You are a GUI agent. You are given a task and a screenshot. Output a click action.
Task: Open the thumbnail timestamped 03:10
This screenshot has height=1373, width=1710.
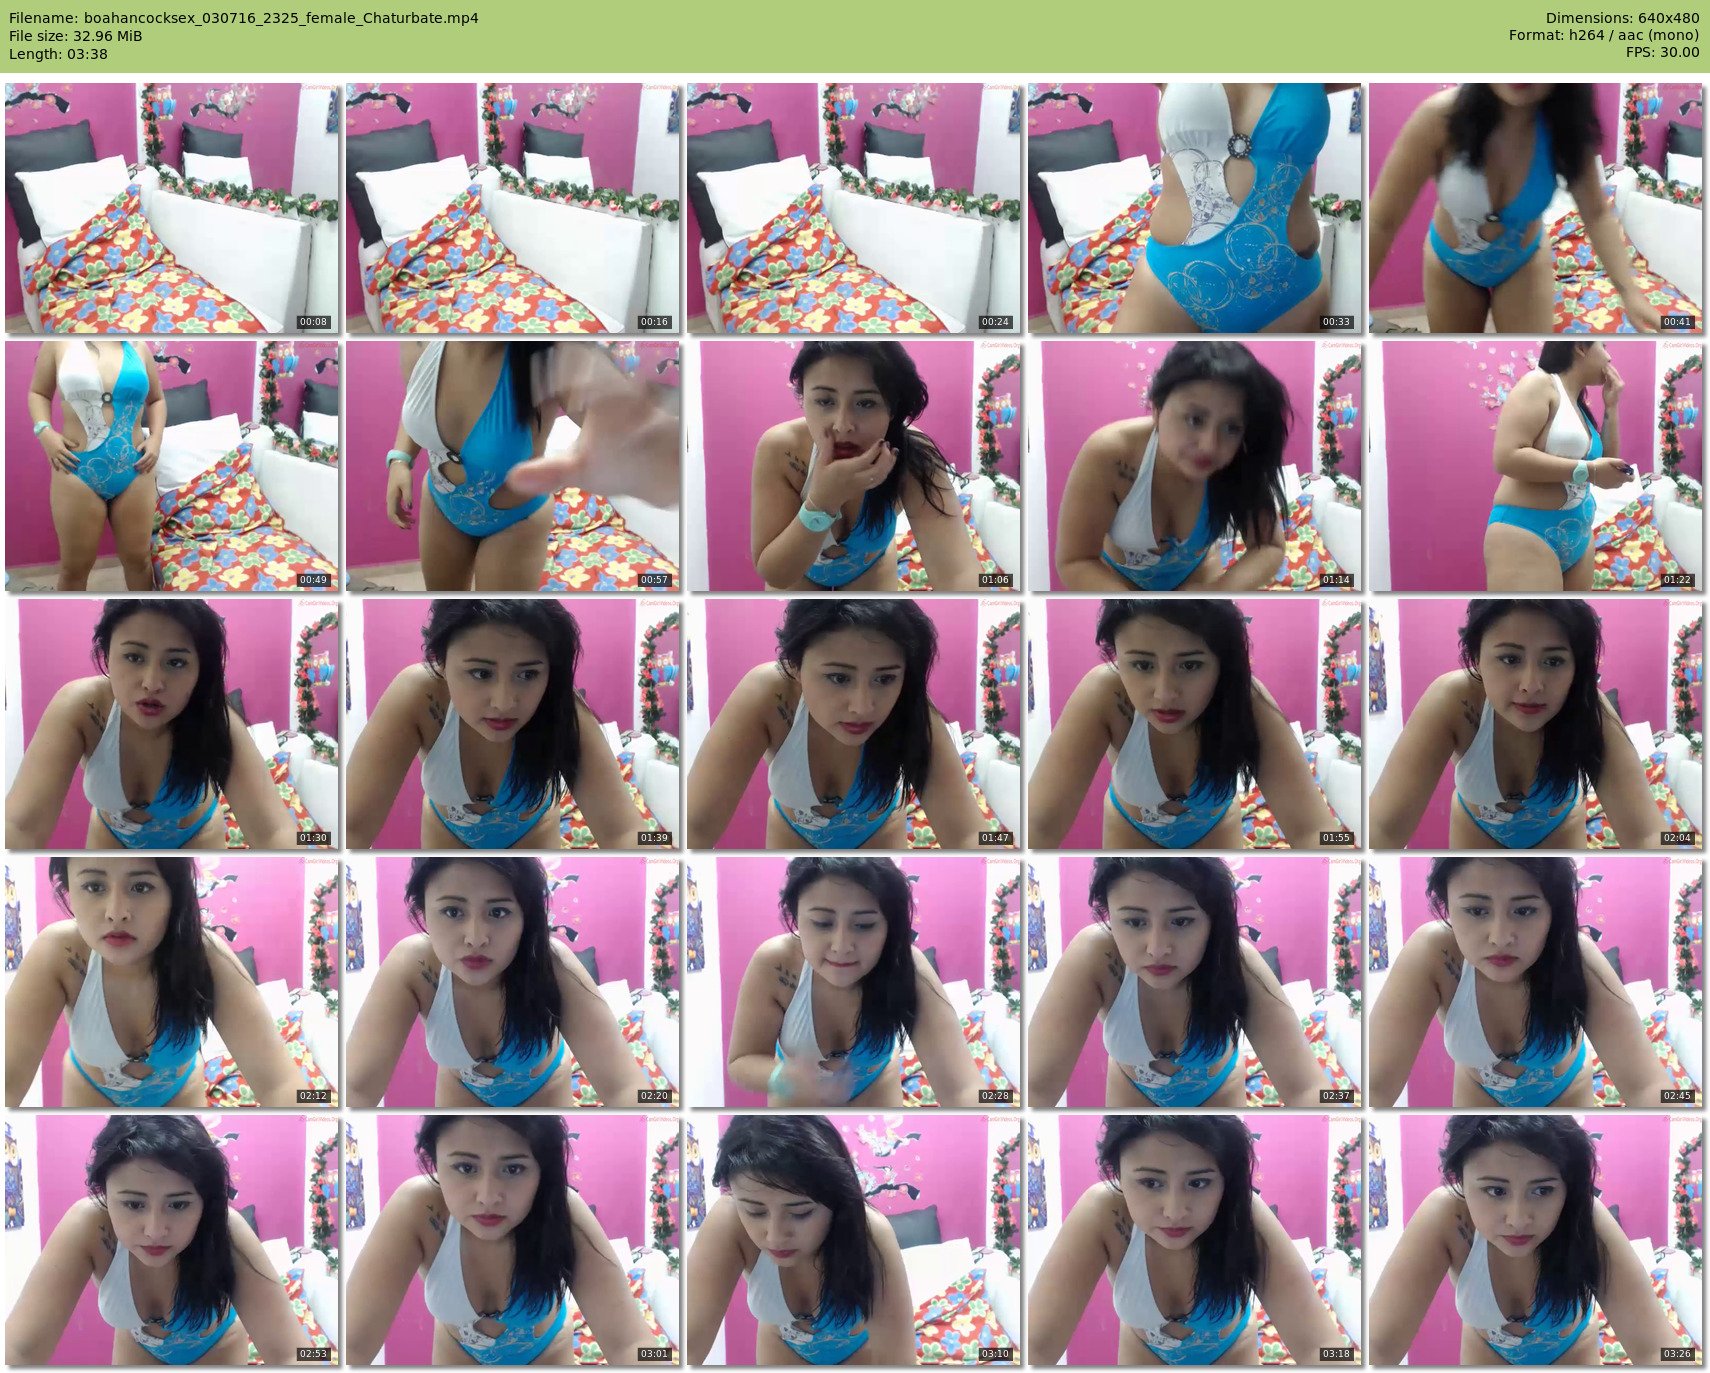[854, 1240]
